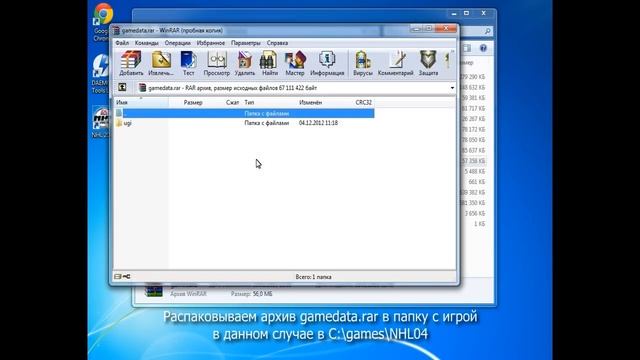
Task: Click the Защита (Protect) shield icon
Action: [428, 63]
